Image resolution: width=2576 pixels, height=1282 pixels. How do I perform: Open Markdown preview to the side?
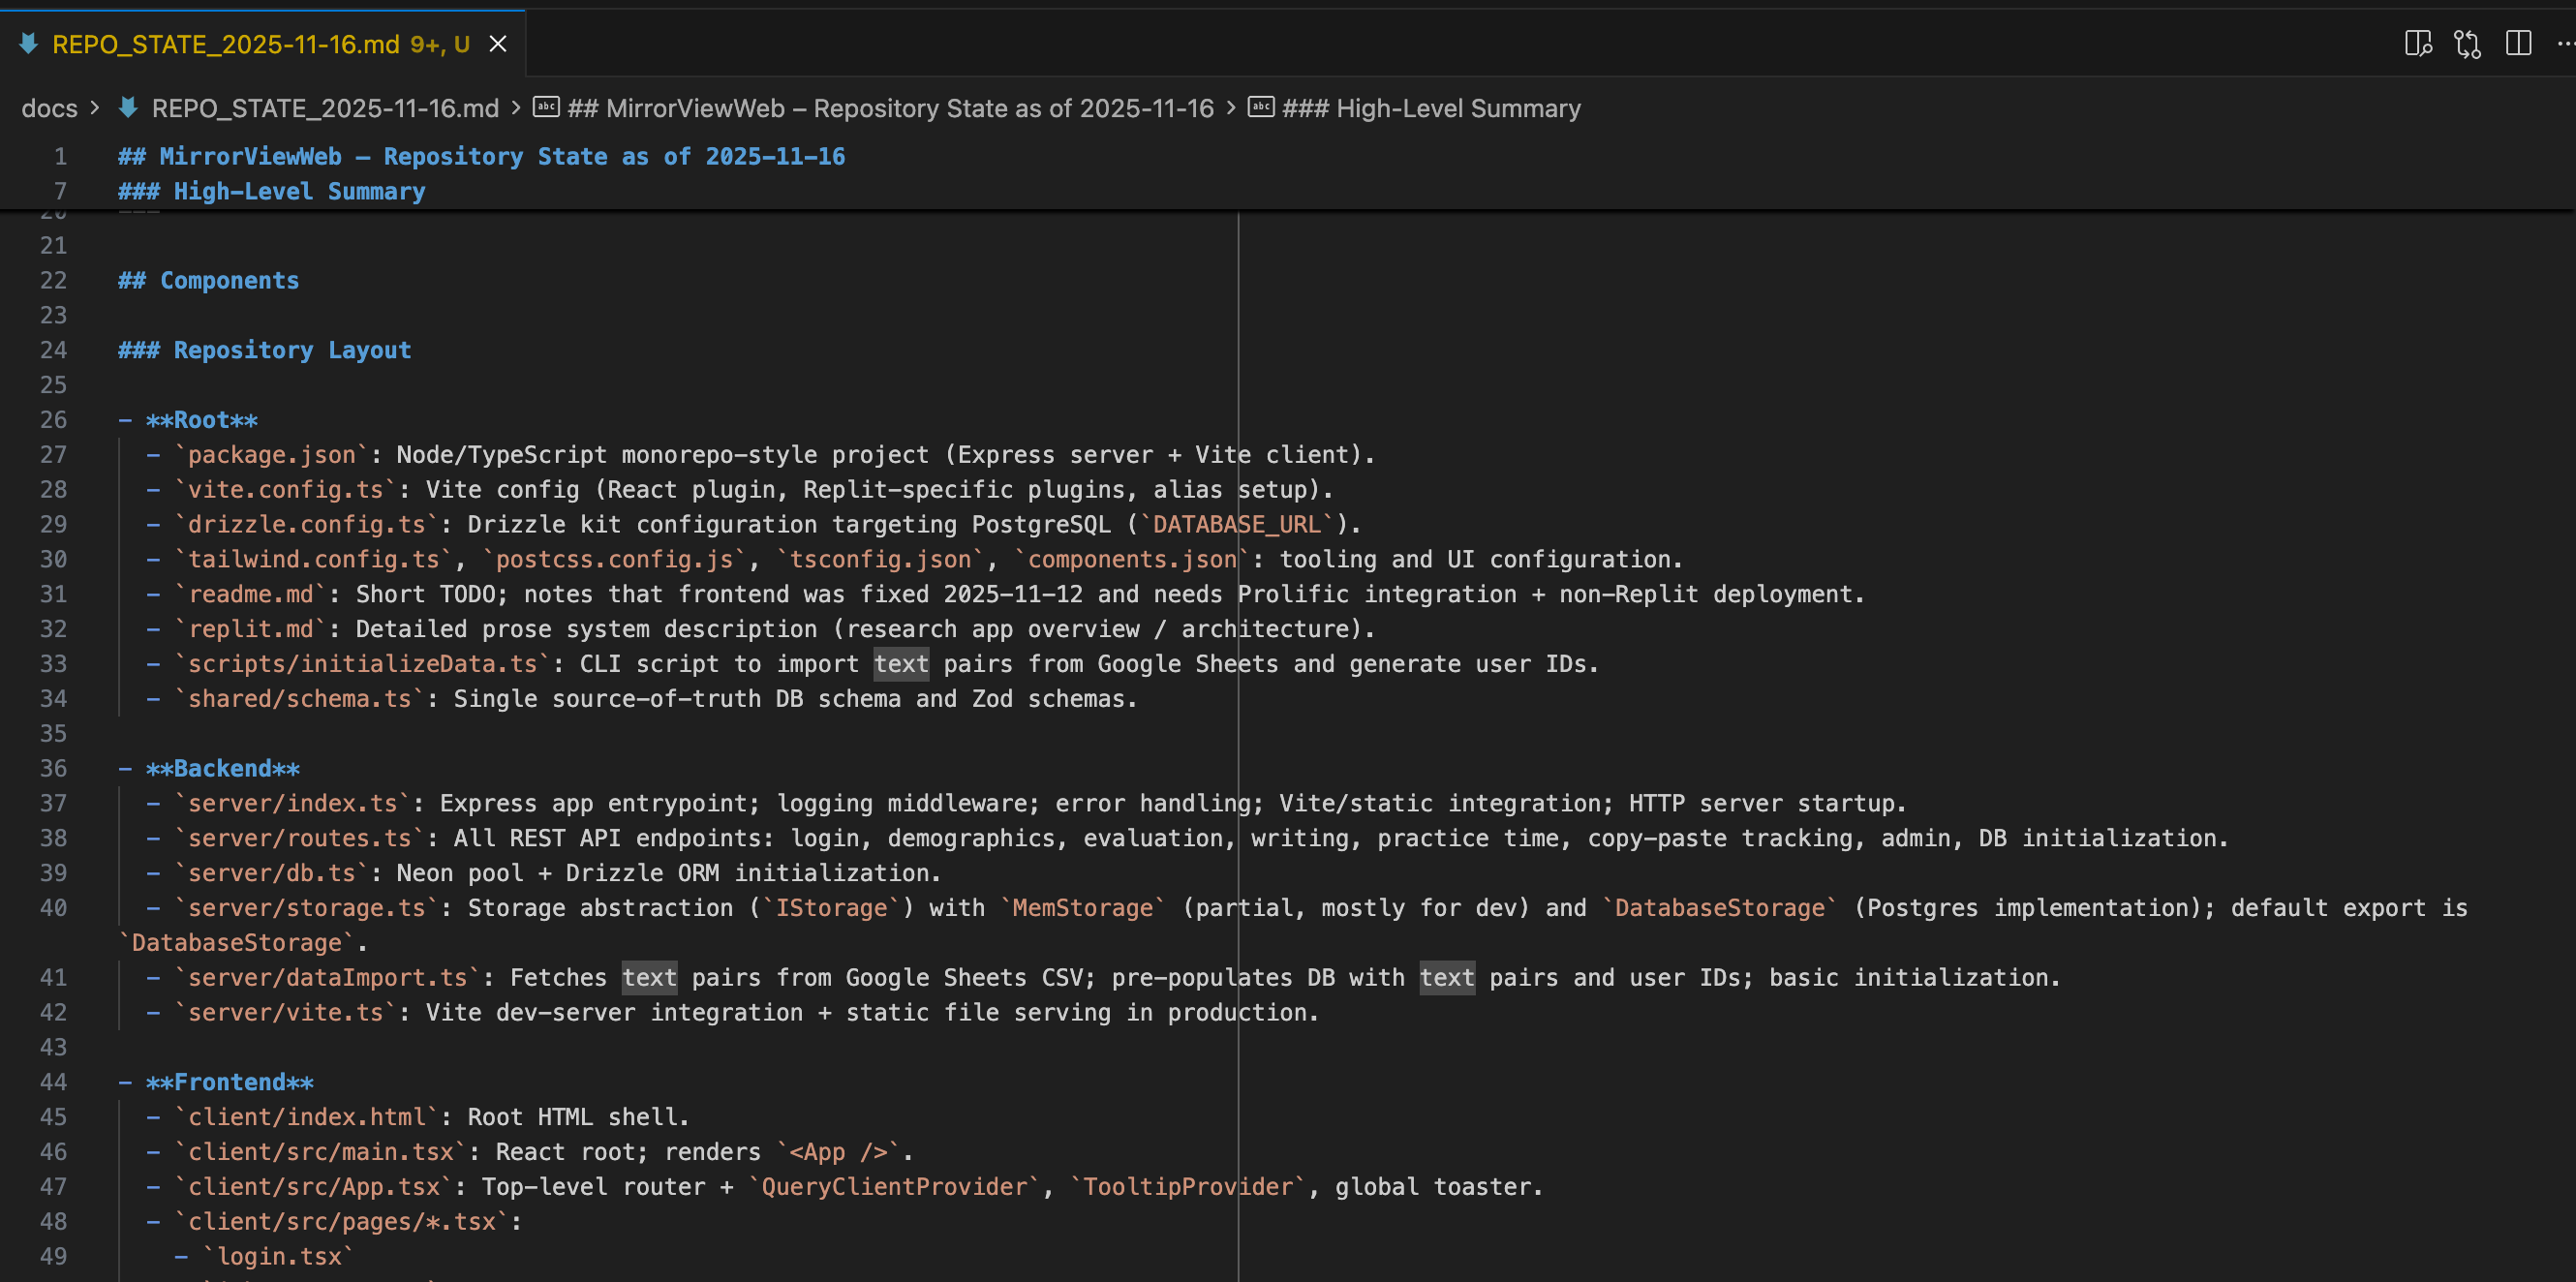tap(2417, 44)
